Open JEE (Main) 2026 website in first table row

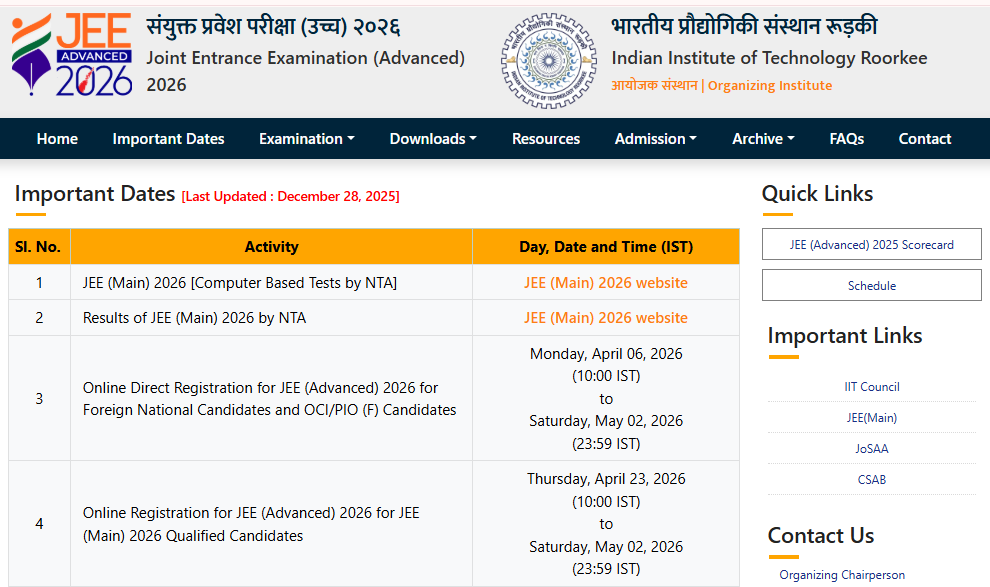(605, 283)
